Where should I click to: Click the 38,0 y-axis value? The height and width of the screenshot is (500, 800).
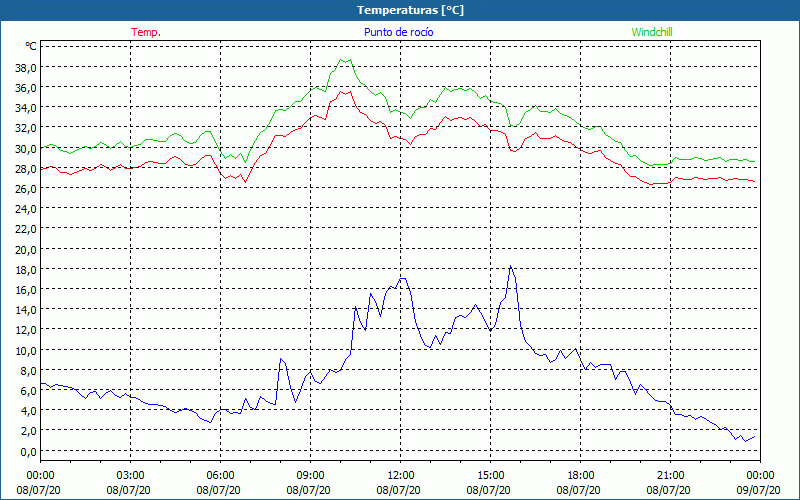pyautogui.click(x=26, y=67)
